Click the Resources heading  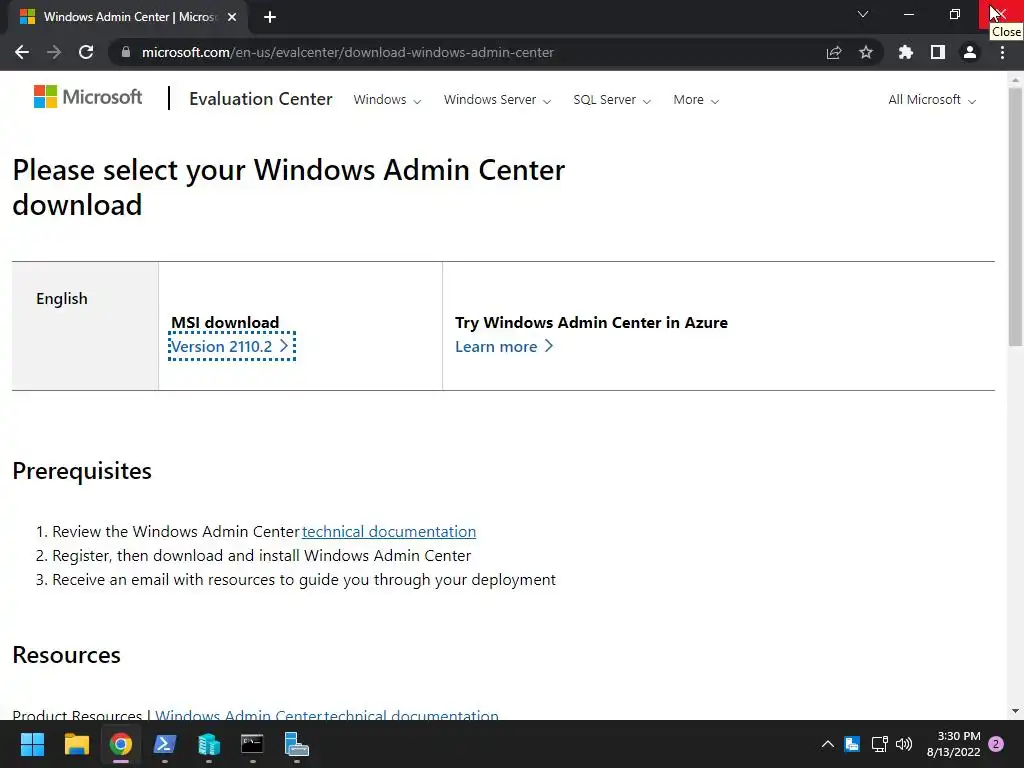click(x=67, y=655)
